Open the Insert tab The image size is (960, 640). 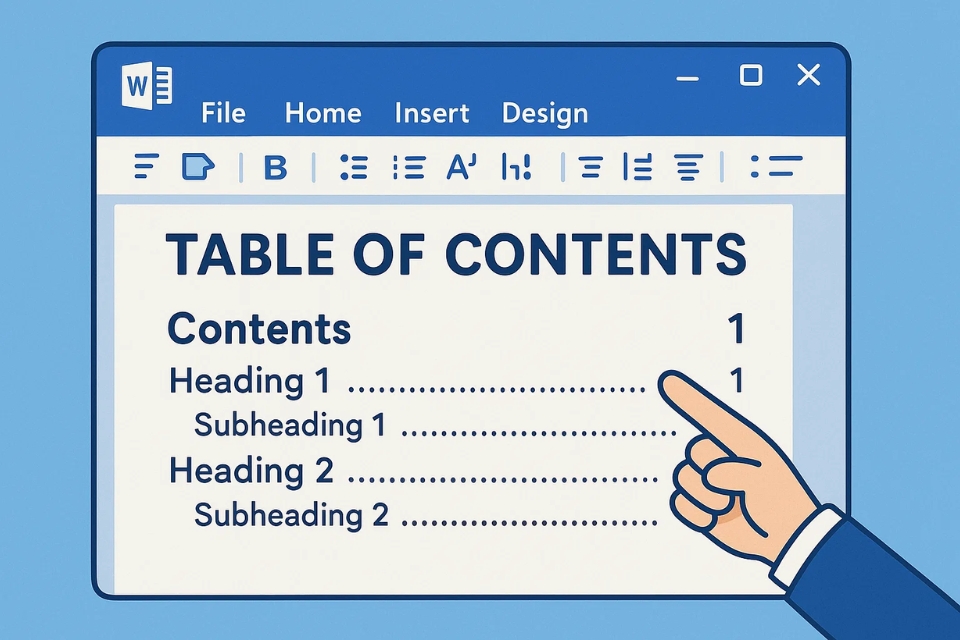point(432,113)
